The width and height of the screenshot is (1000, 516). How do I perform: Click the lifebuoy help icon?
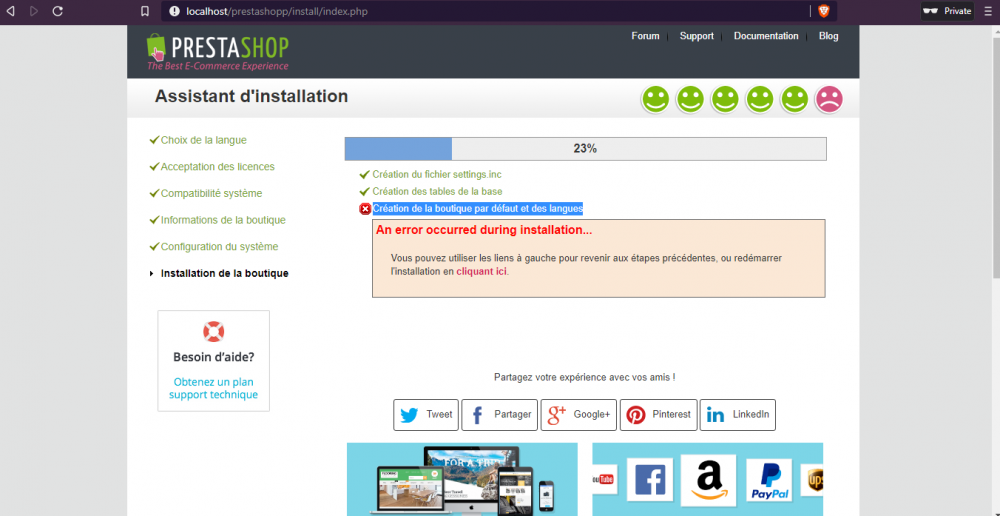click(214, 332)
